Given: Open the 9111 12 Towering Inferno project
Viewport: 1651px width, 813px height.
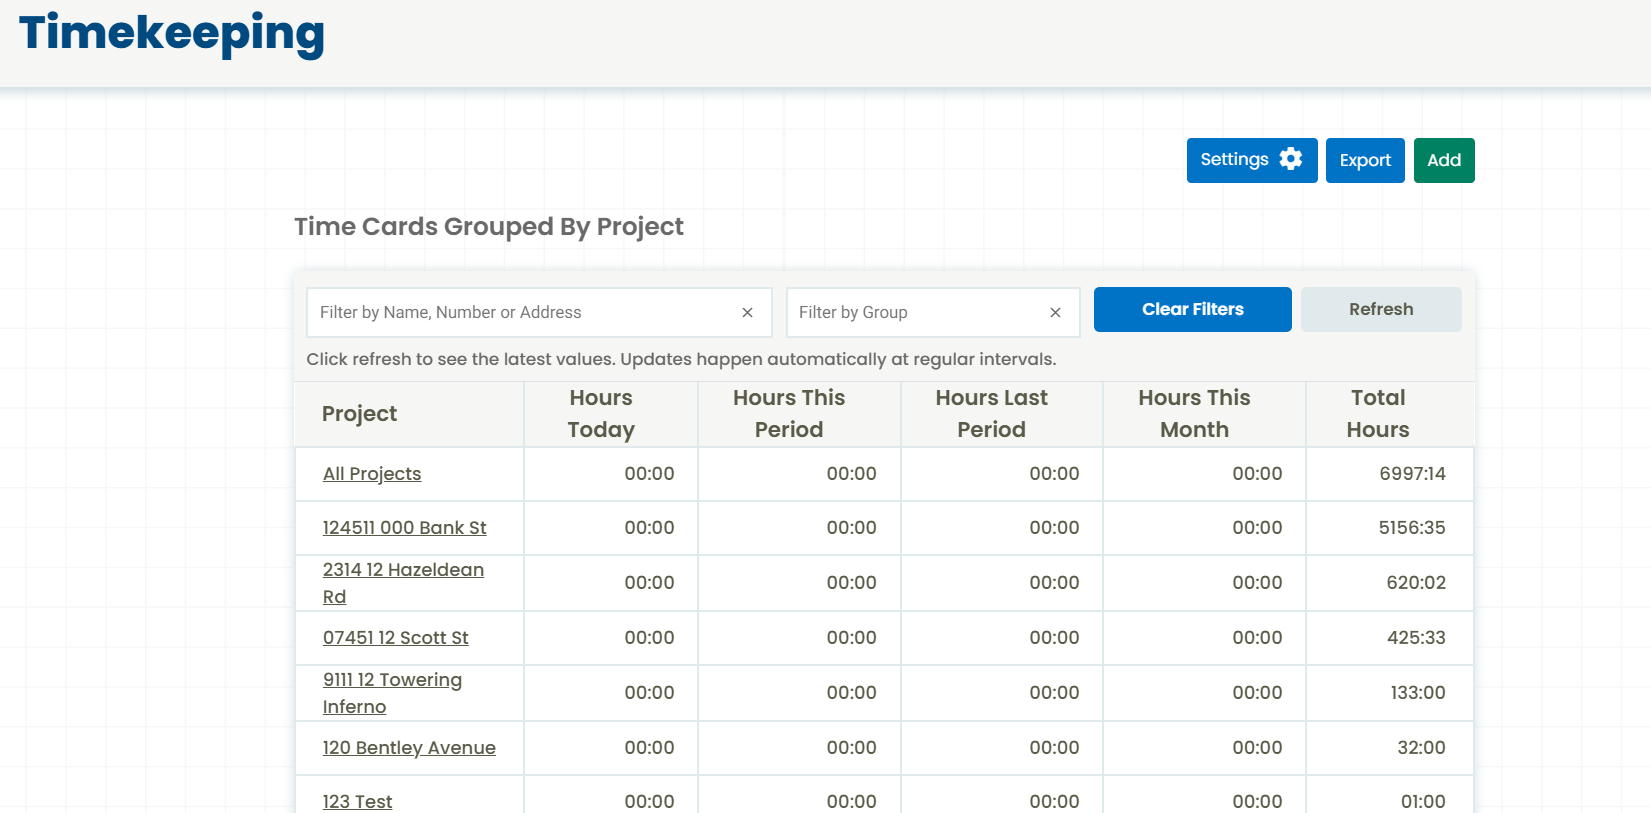Looking at the screenshot, I should 392,680.
